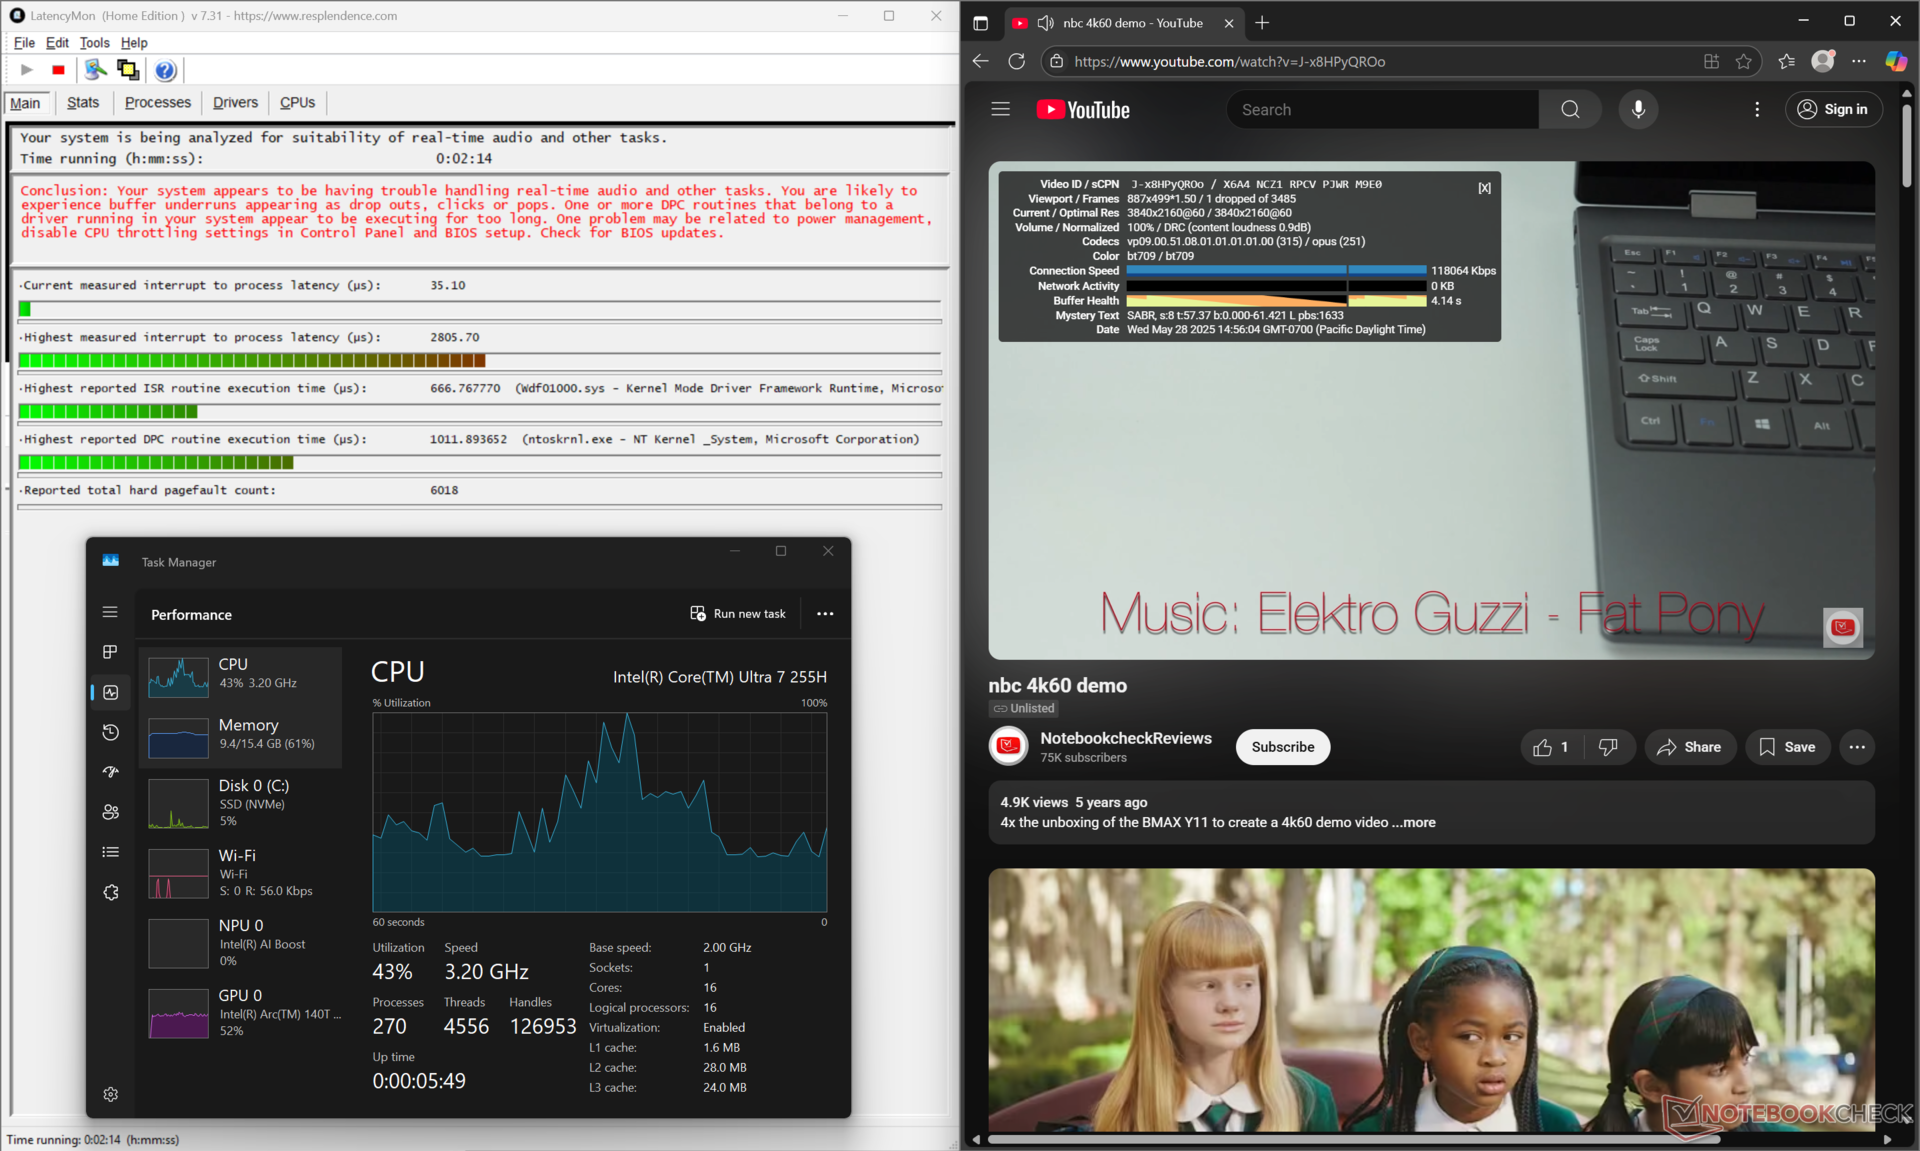Open YouTube video more actions ellipsis
Image resolution: width=1920 pixels, height=1151 pixels.
tap(1857, 747)
